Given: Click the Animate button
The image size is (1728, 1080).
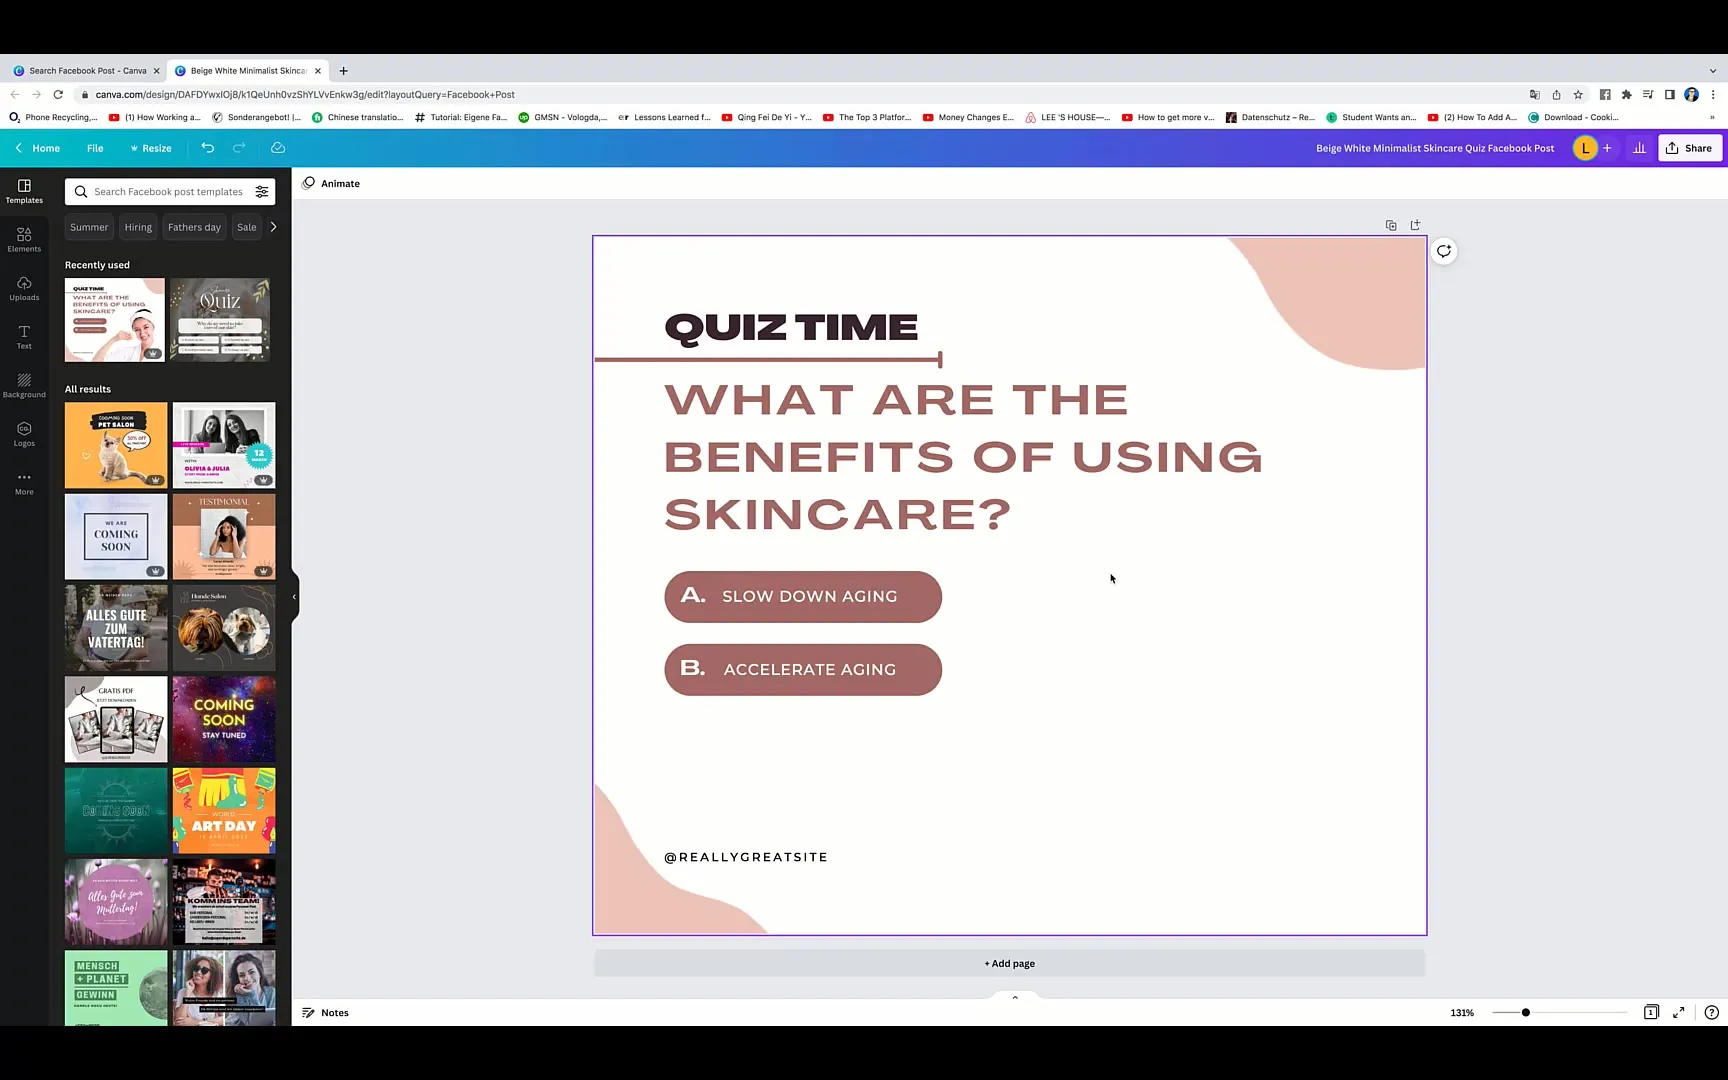Looking at the screenshot, I should tap(331, 183).
